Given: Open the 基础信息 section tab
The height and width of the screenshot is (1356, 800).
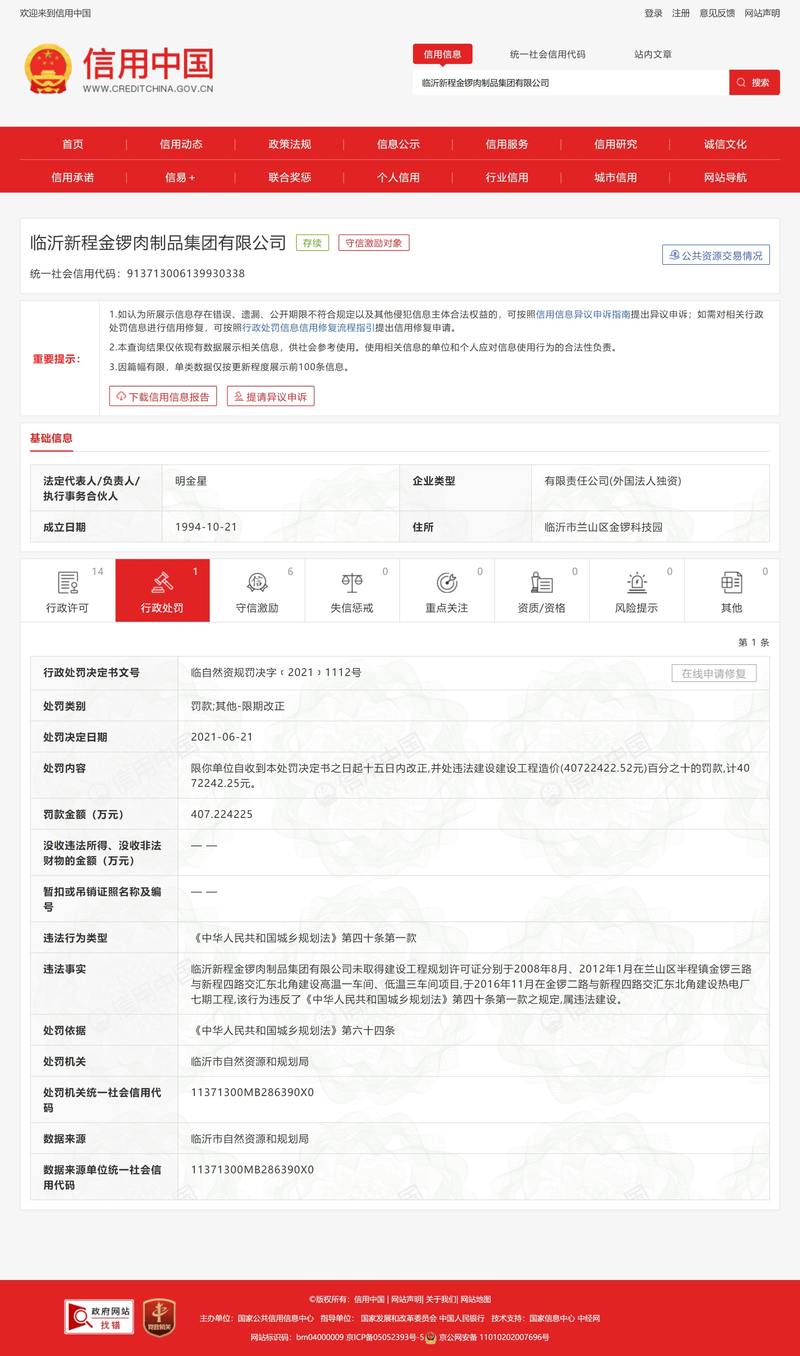Looking at the screenshot, I should pos(51,438).
